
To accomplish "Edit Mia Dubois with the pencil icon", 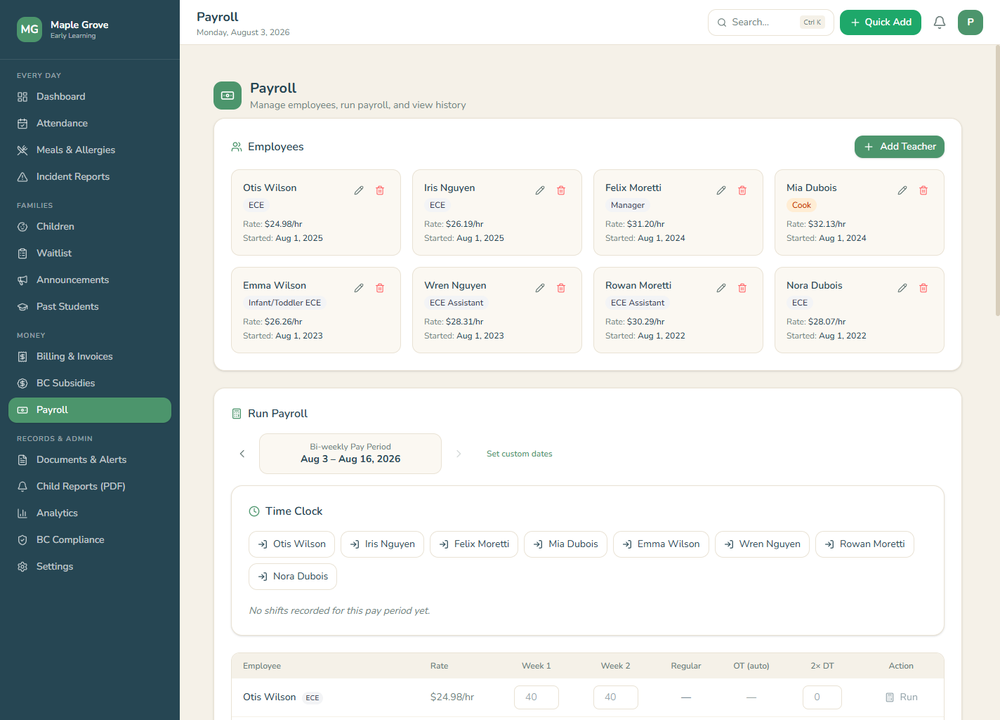I will [x=902, y=191].
